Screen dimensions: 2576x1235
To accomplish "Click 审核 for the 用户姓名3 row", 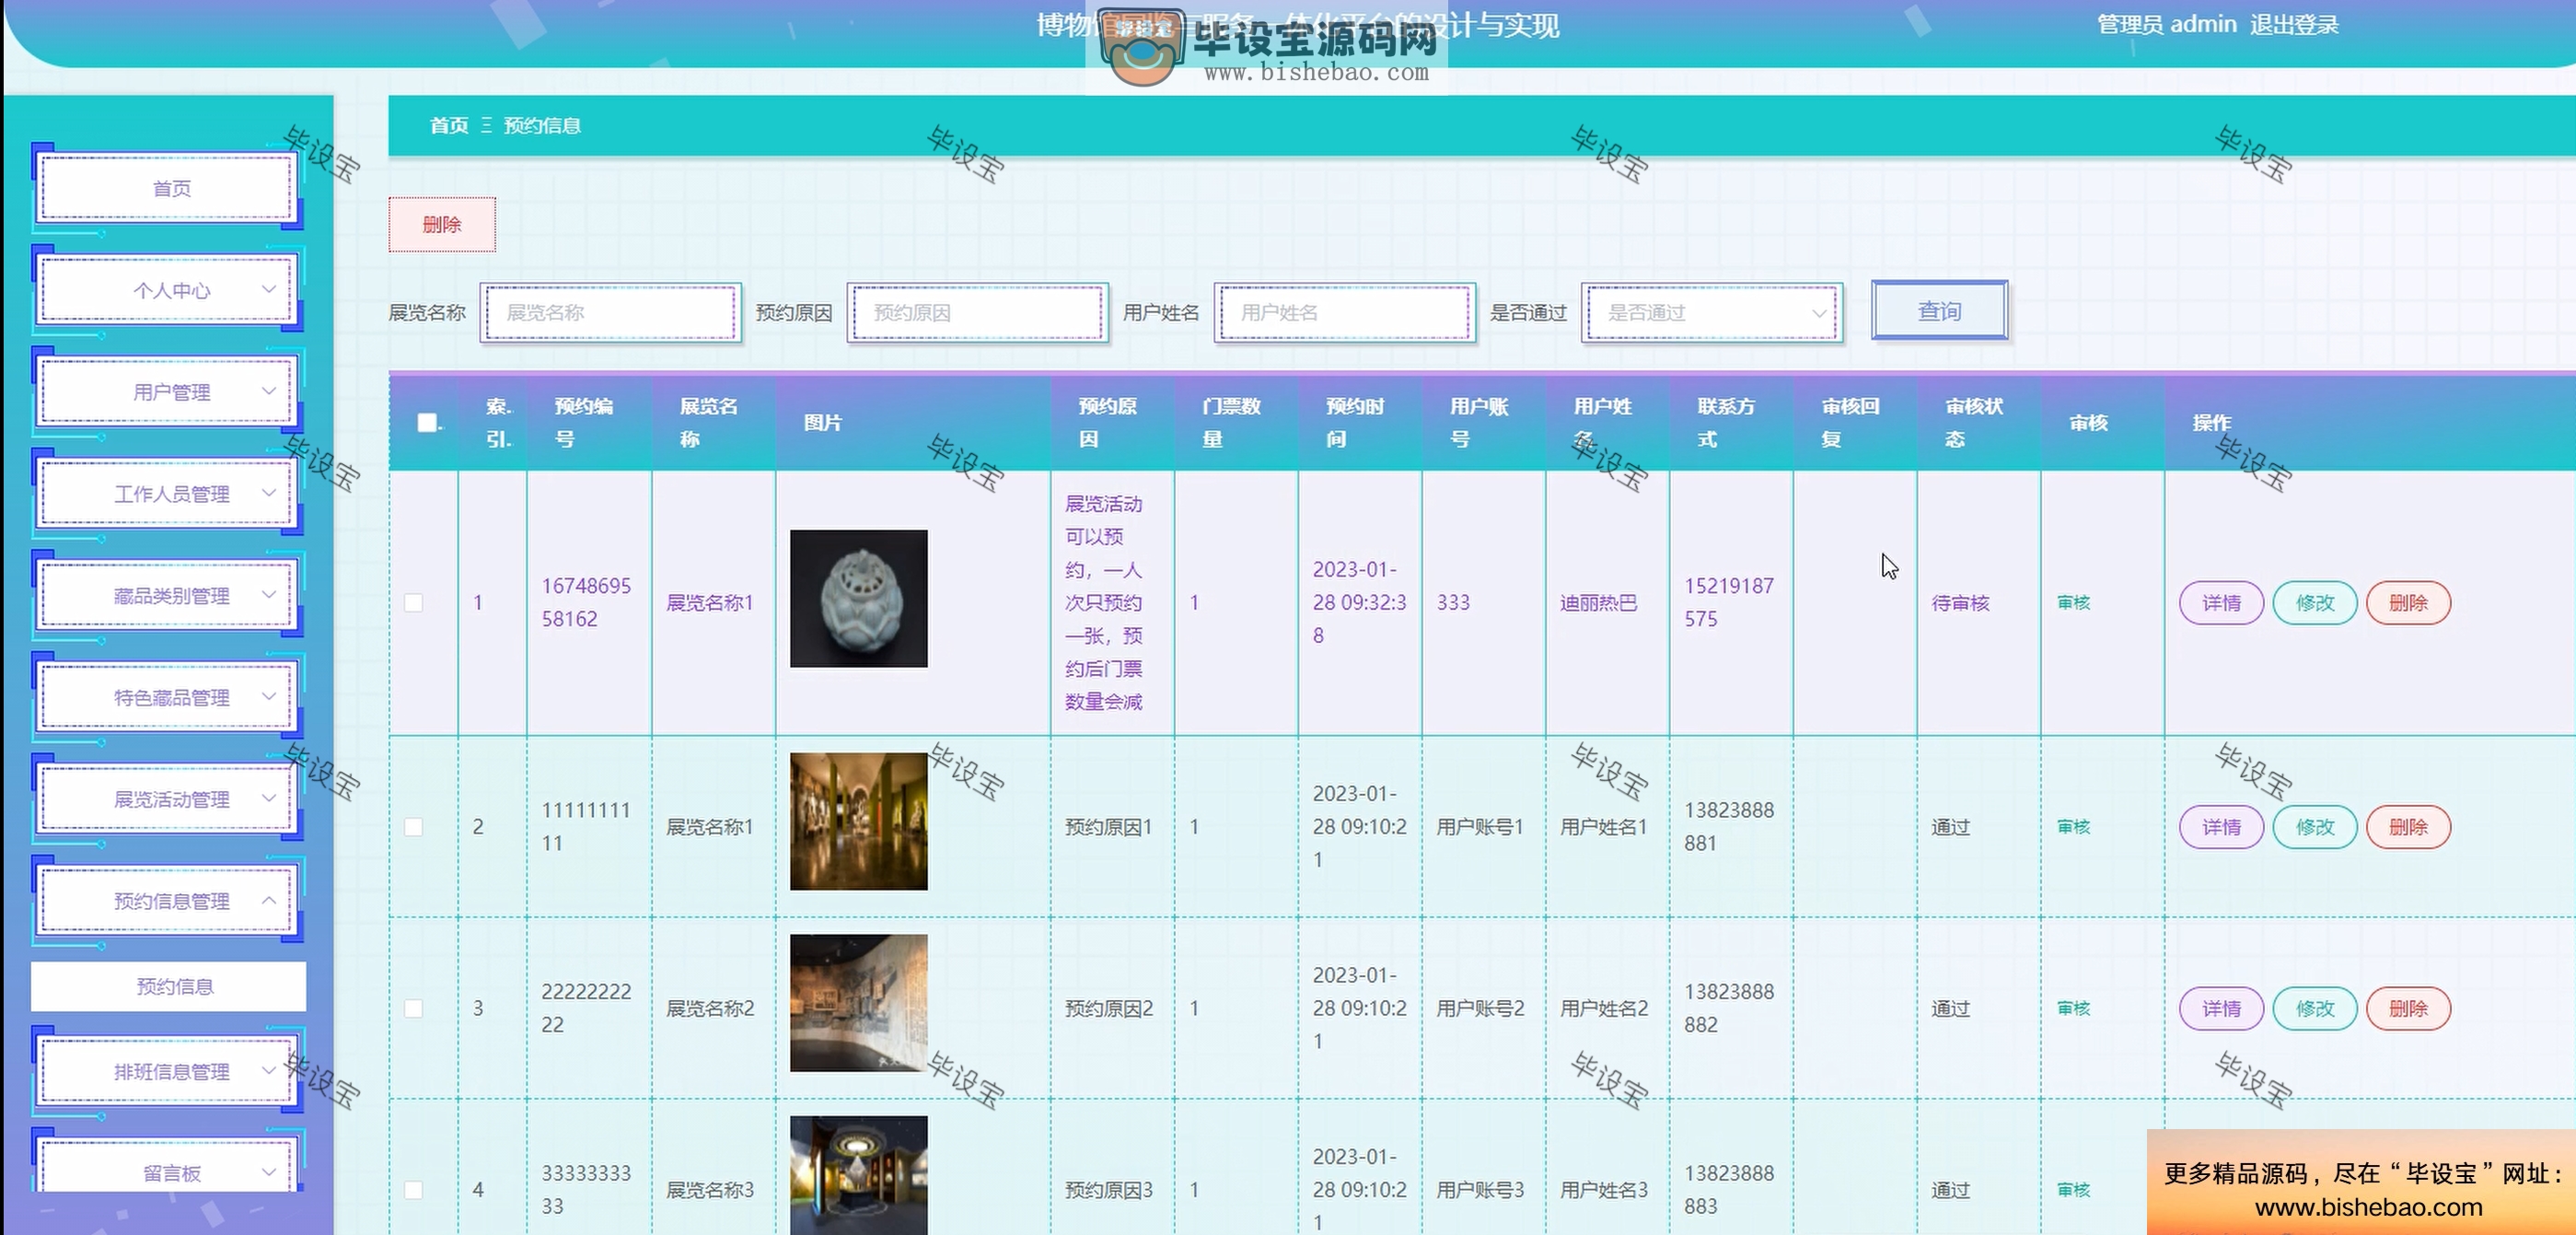I will coord(2074,1190).
